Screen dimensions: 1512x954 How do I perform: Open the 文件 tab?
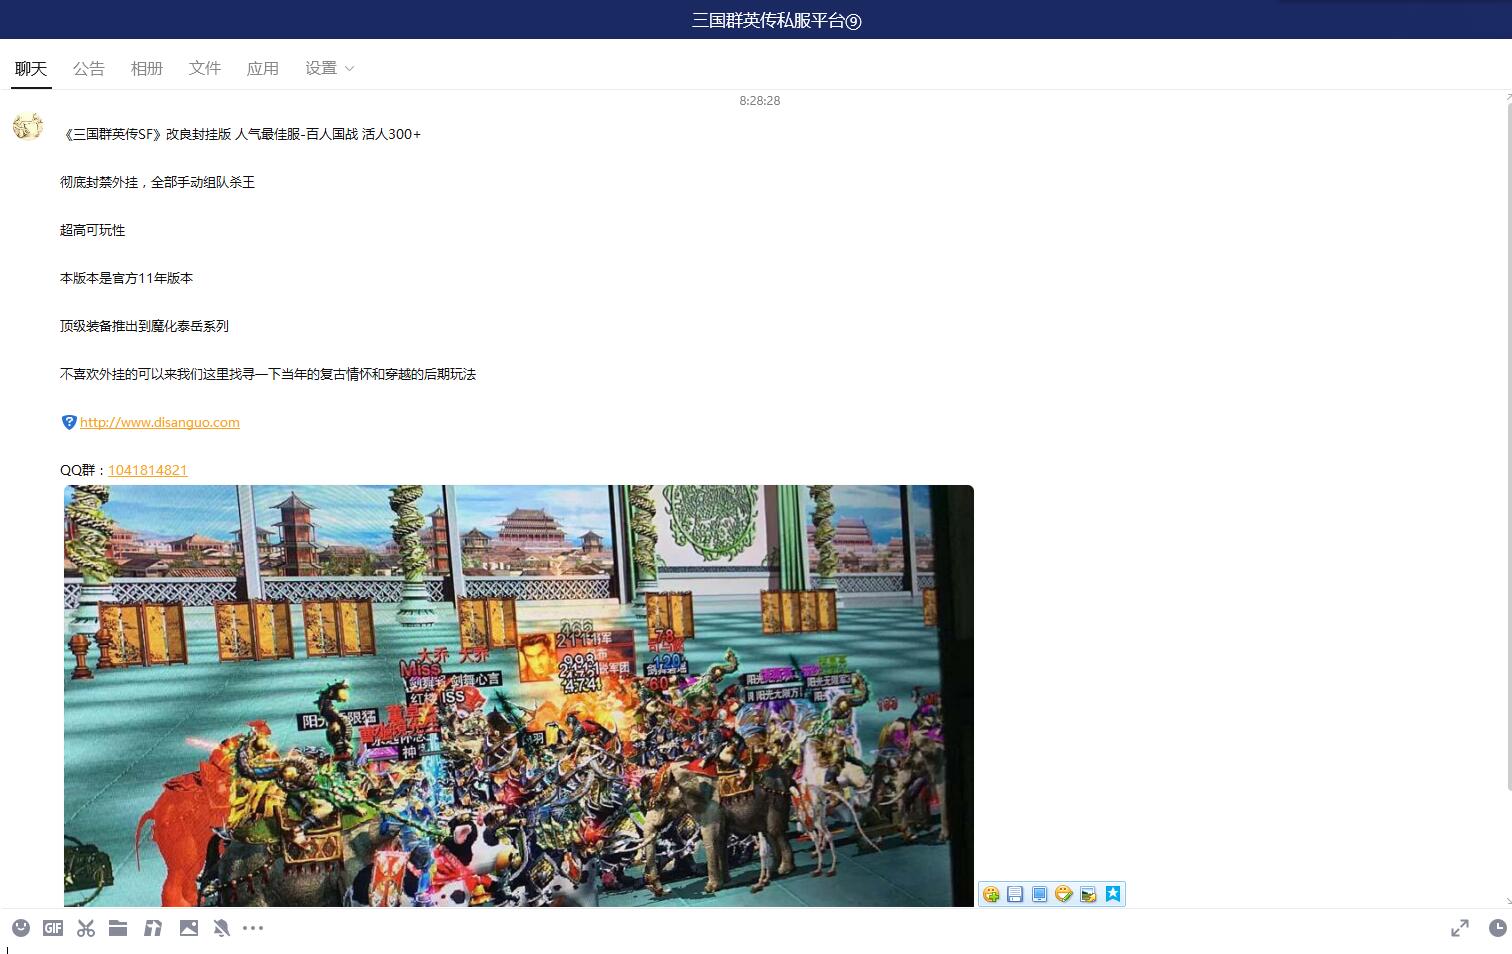[x=205, y=68]
